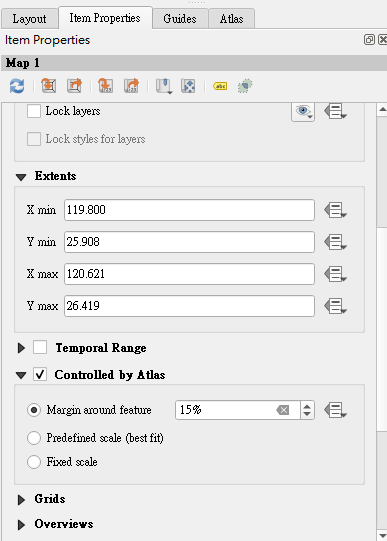
Task: Uncheck Controlled by Atlas checkbox
Action: coord(40,374)
